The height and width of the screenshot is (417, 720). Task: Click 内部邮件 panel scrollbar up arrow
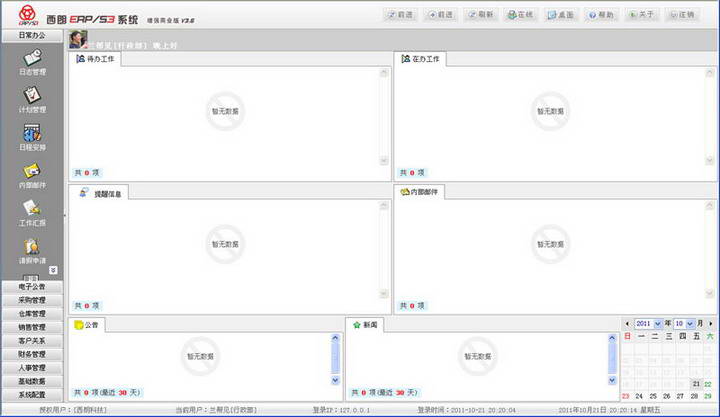(710, 205)
